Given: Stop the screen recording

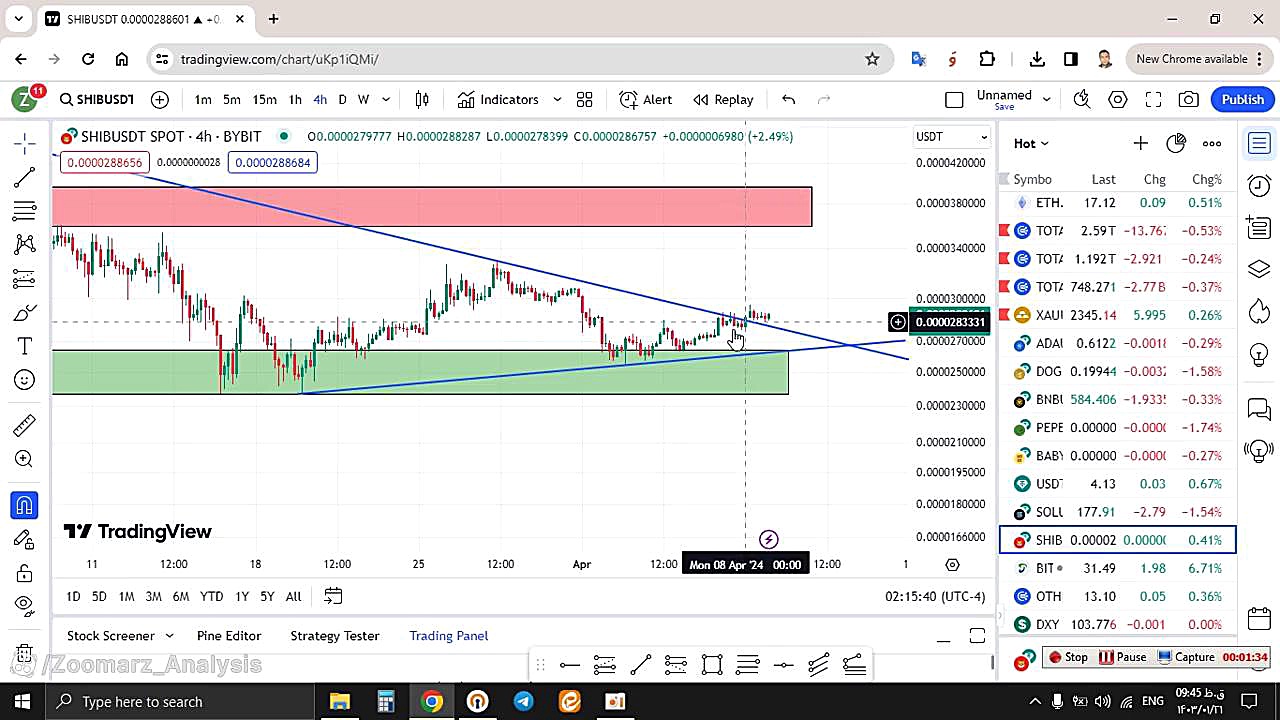Looking at the screenshot, I should click(x=1068, y=657).
